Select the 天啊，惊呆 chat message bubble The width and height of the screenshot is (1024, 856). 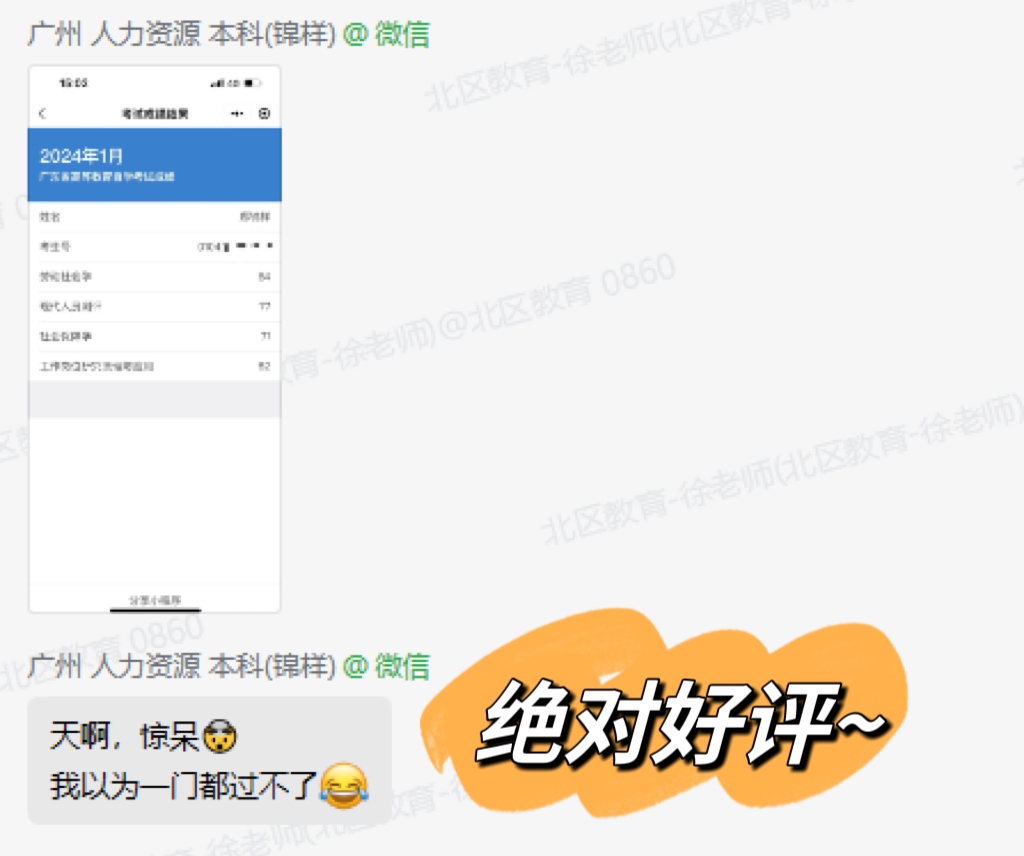pyautogui.click(x=208, y=761)
